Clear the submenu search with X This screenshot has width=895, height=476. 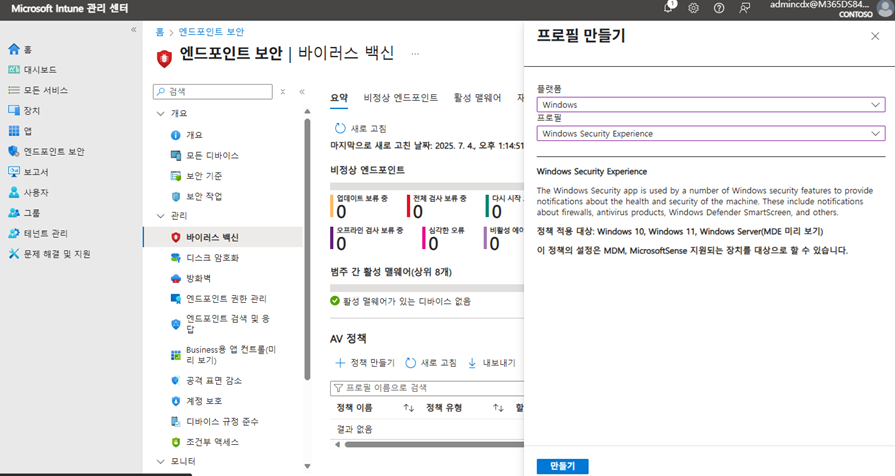[283, 91]
